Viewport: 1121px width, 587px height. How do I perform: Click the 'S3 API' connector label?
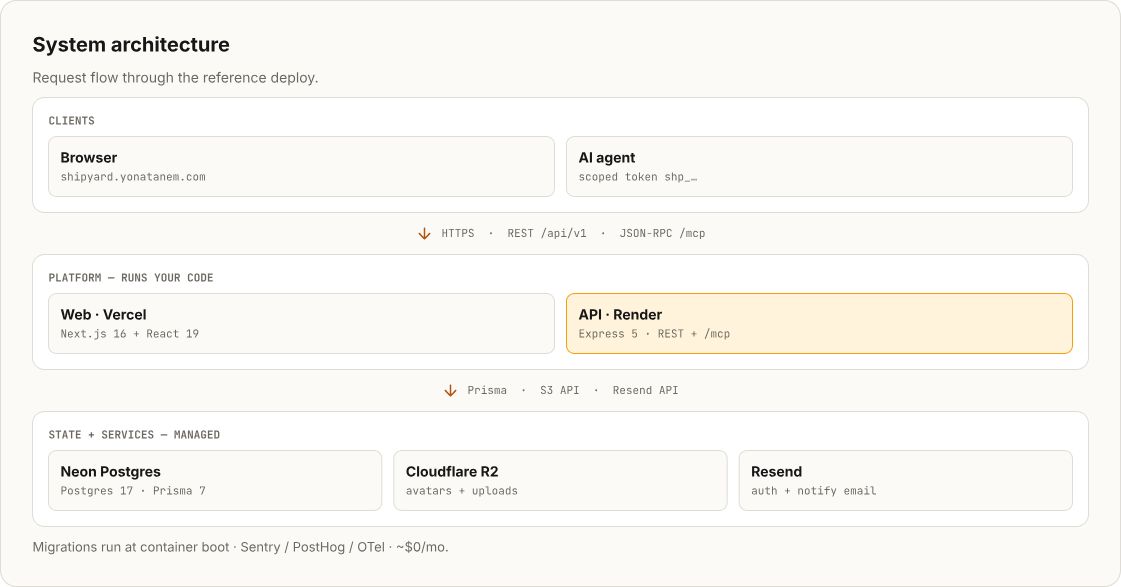(559, 390)
